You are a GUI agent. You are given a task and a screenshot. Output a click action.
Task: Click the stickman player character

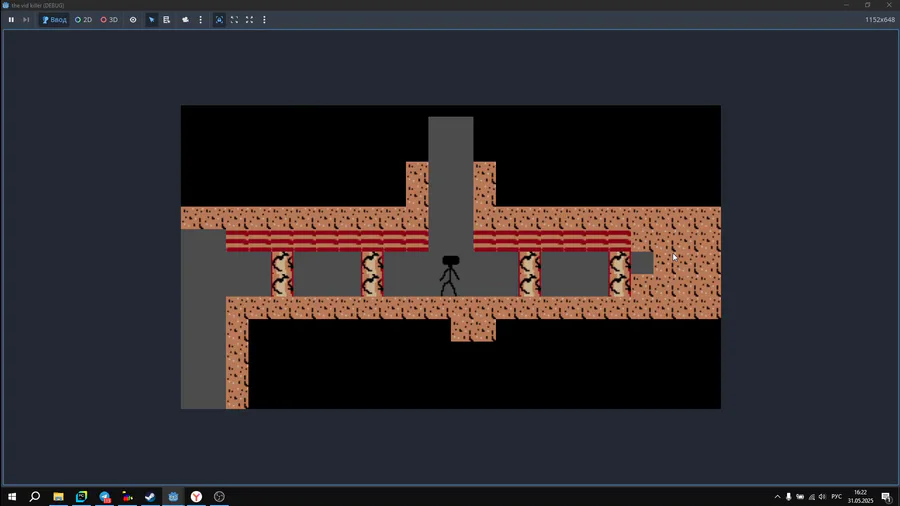[449, 276]
